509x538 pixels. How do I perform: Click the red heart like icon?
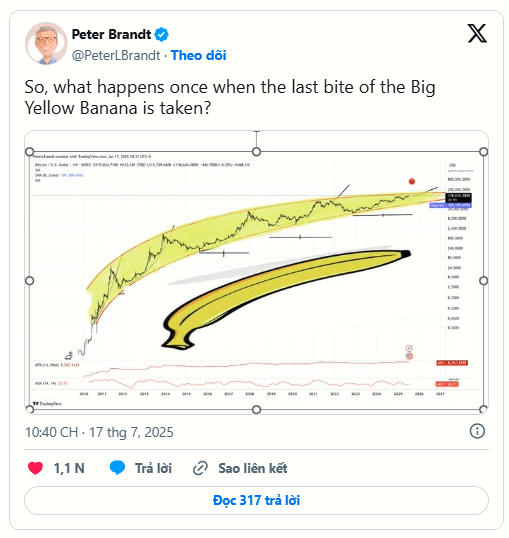click(x=35, y=468)
